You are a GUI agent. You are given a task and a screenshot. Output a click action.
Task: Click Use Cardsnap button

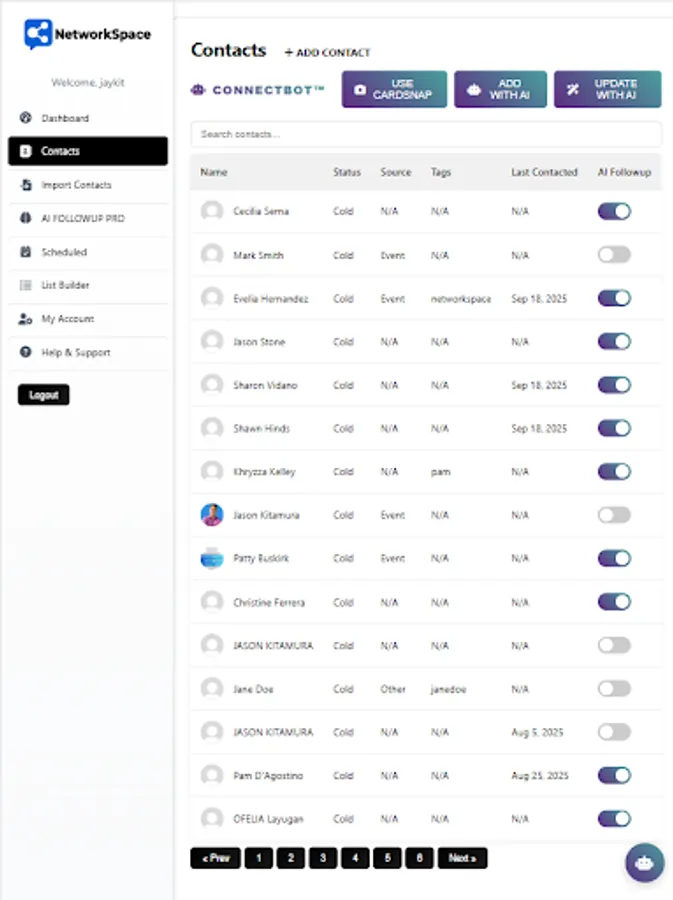pyautogui.click(x=394, y=89)
